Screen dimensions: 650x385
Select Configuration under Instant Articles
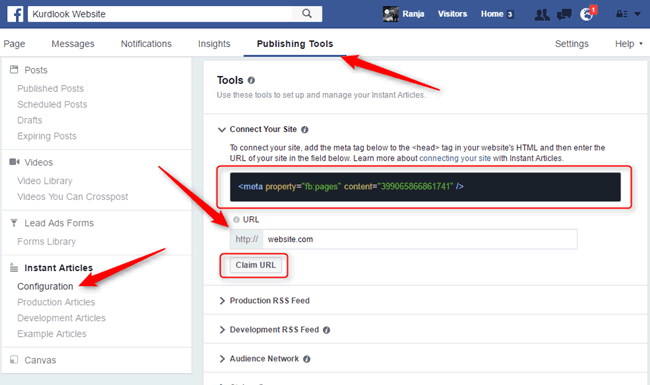45,287
